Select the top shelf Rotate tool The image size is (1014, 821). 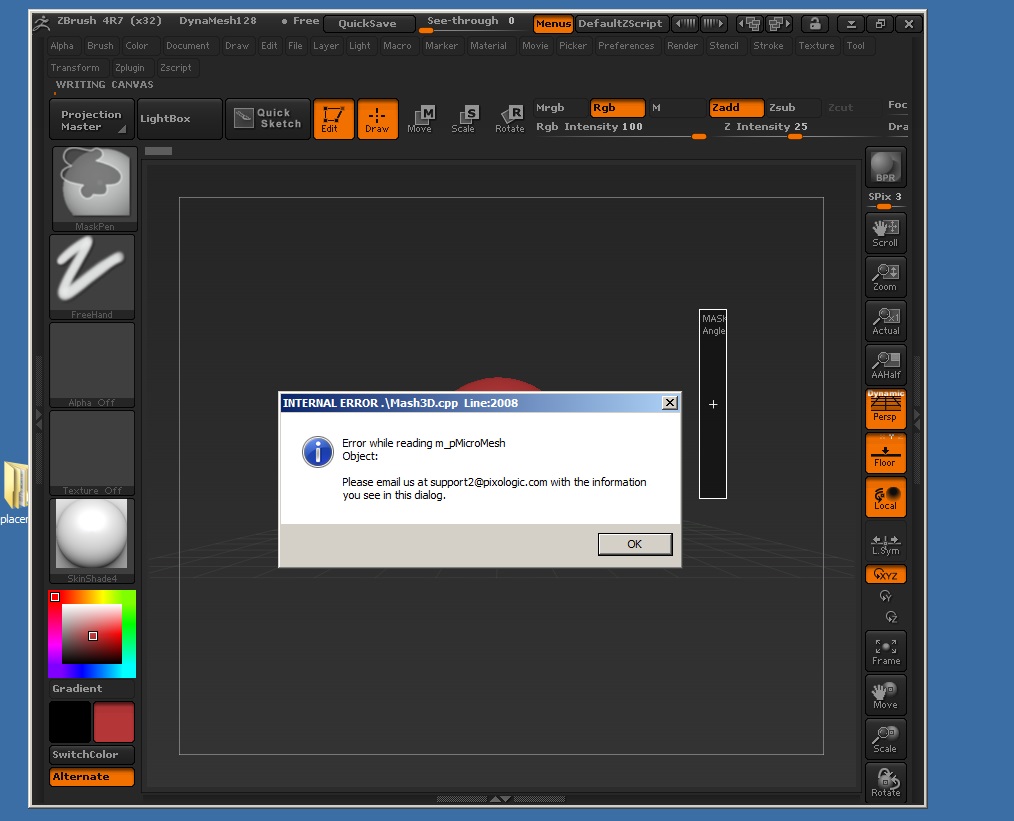pyautogui.click(x=510, y=119)
